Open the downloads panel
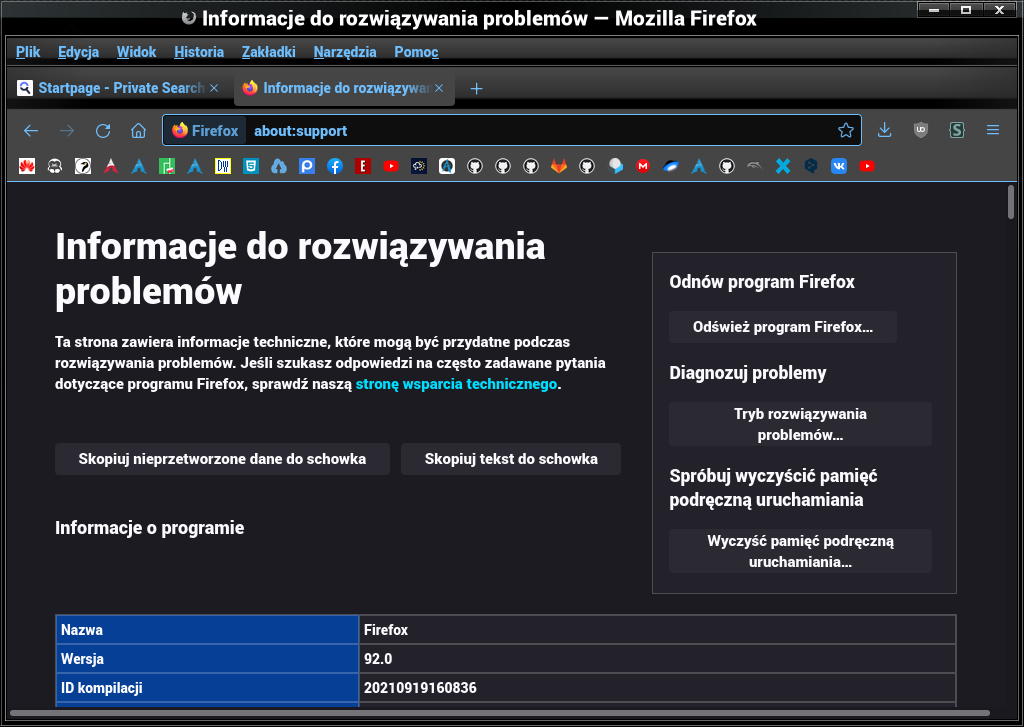 (x=885, y=130)
